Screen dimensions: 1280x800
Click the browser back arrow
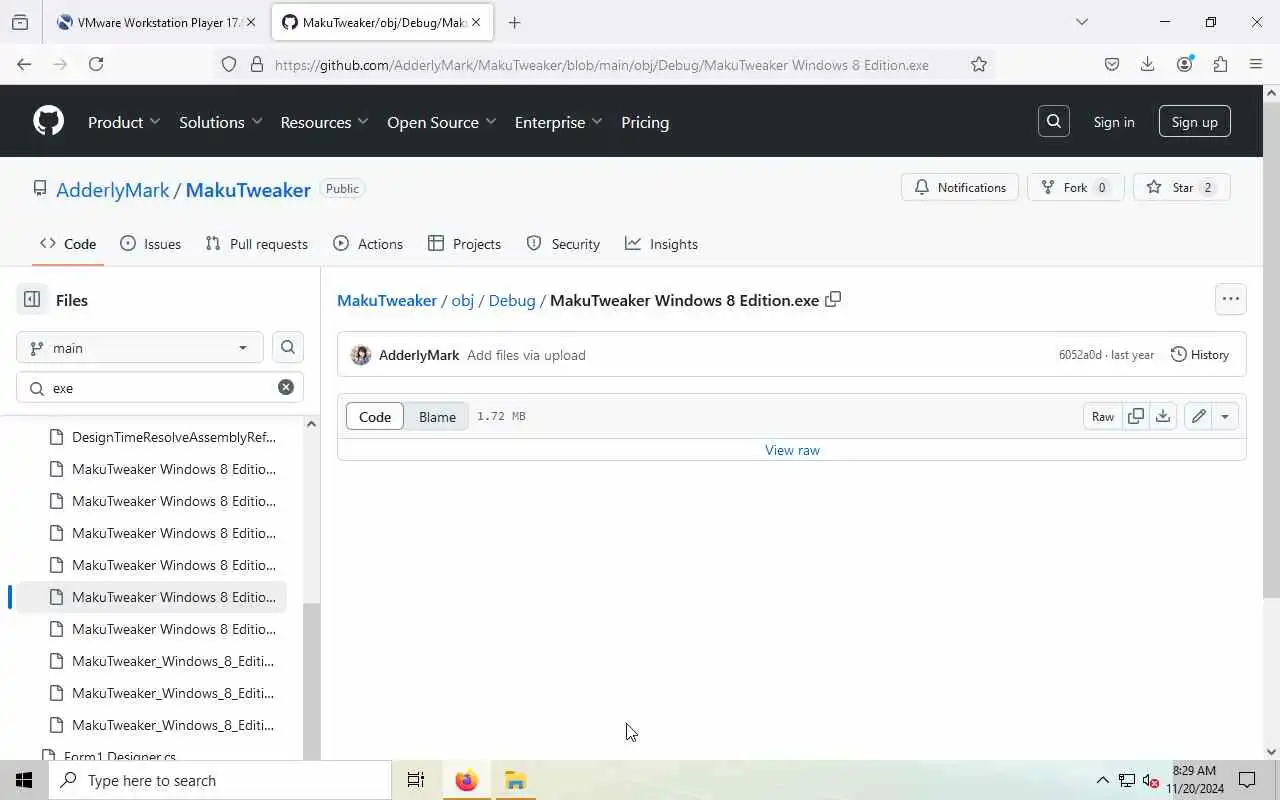click(24, 64)
